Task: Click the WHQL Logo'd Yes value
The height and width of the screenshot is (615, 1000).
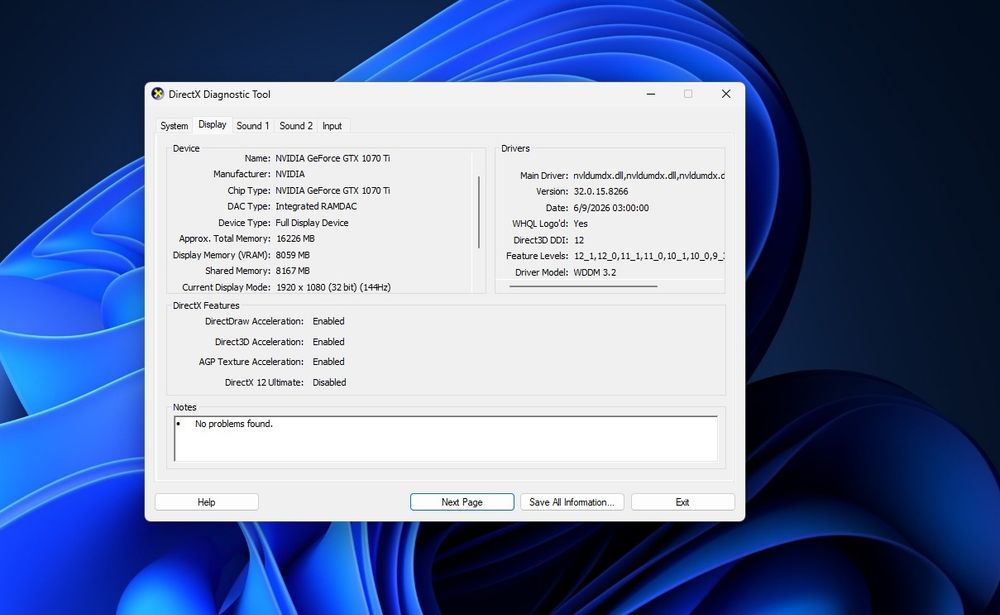Action: (580, 224)
